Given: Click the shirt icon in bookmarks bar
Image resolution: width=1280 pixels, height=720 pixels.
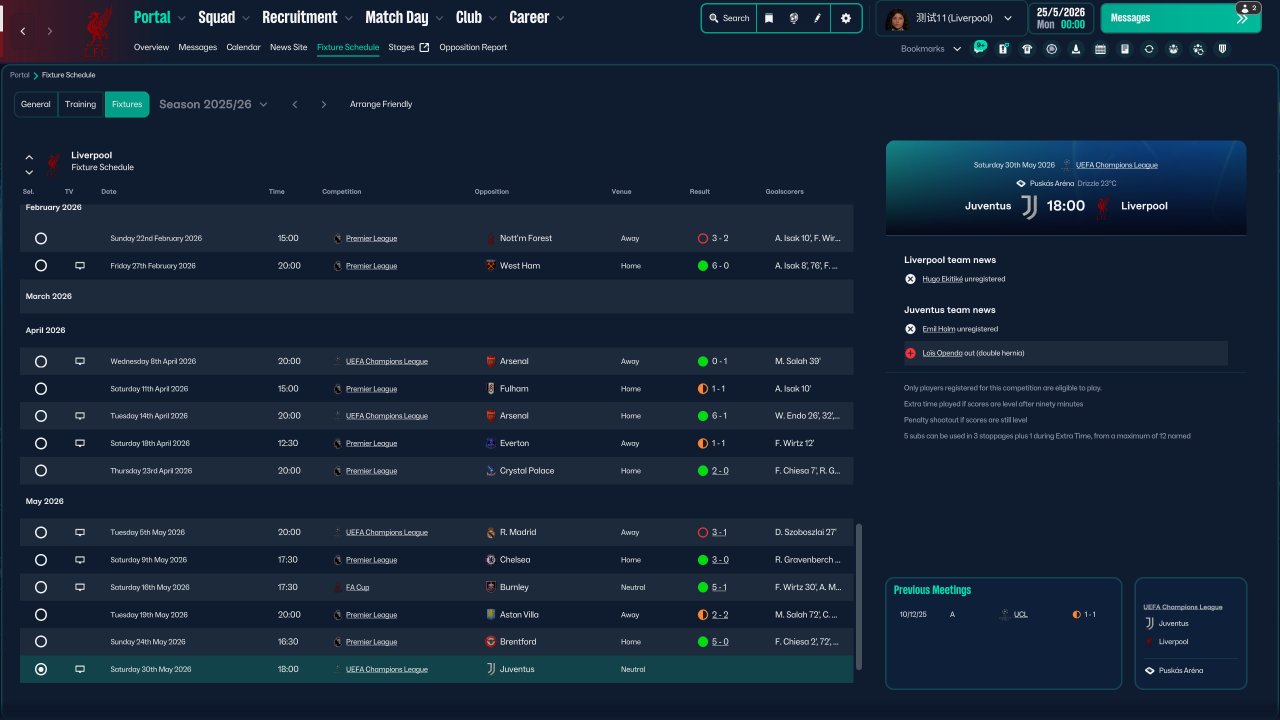Looking at the screenshot, I should tap(1027, 49).
